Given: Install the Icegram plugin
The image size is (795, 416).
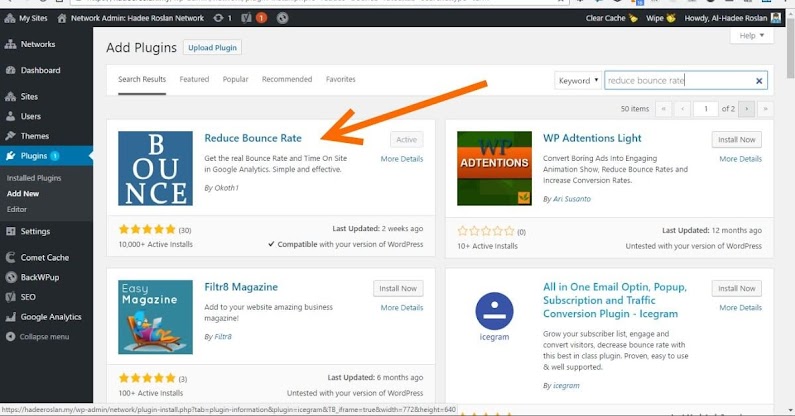Looking at the screenshot, I should click(x=737, y=288).
